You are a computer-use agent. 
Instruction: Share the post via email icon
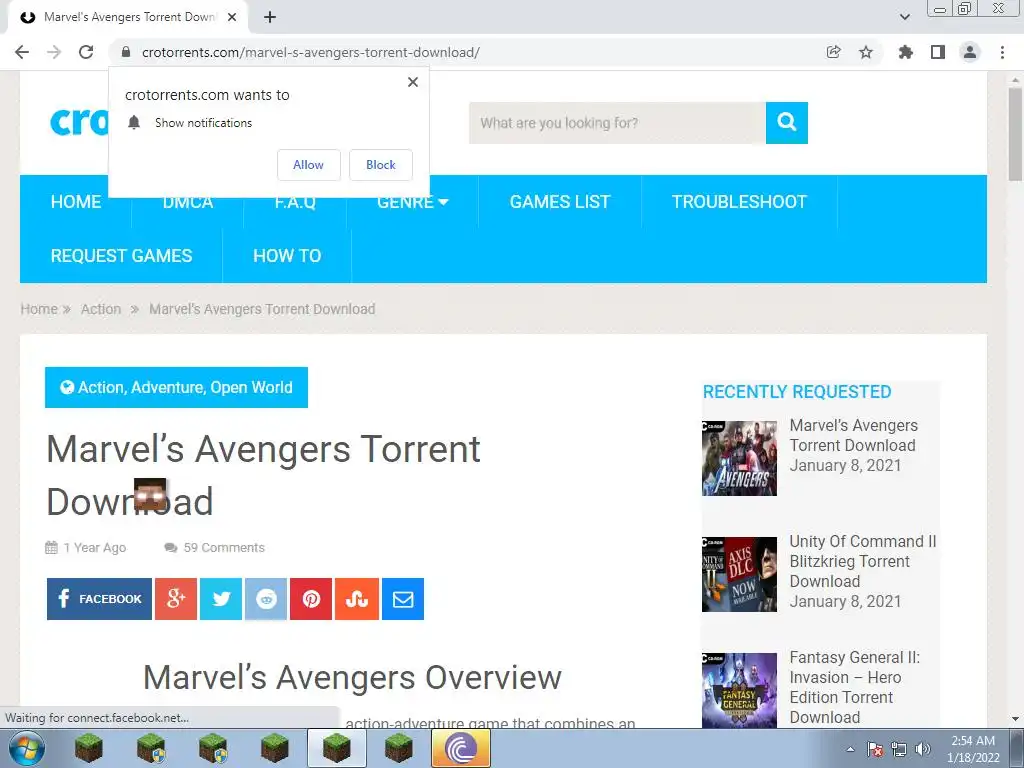click(403, 599)
